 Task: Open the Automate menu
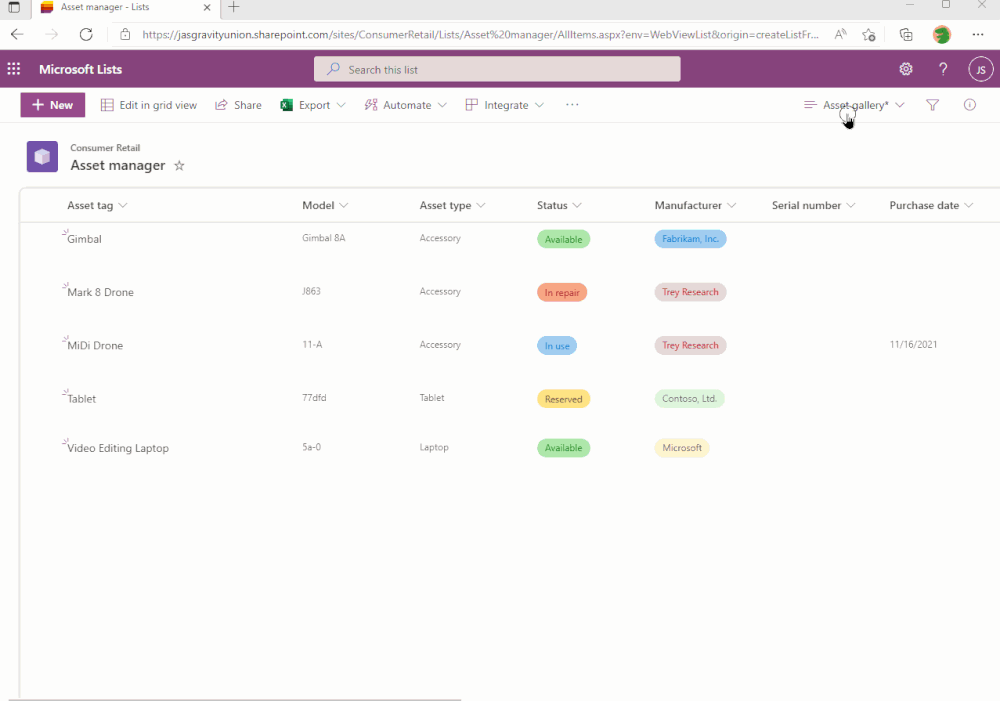click(405, 104)
